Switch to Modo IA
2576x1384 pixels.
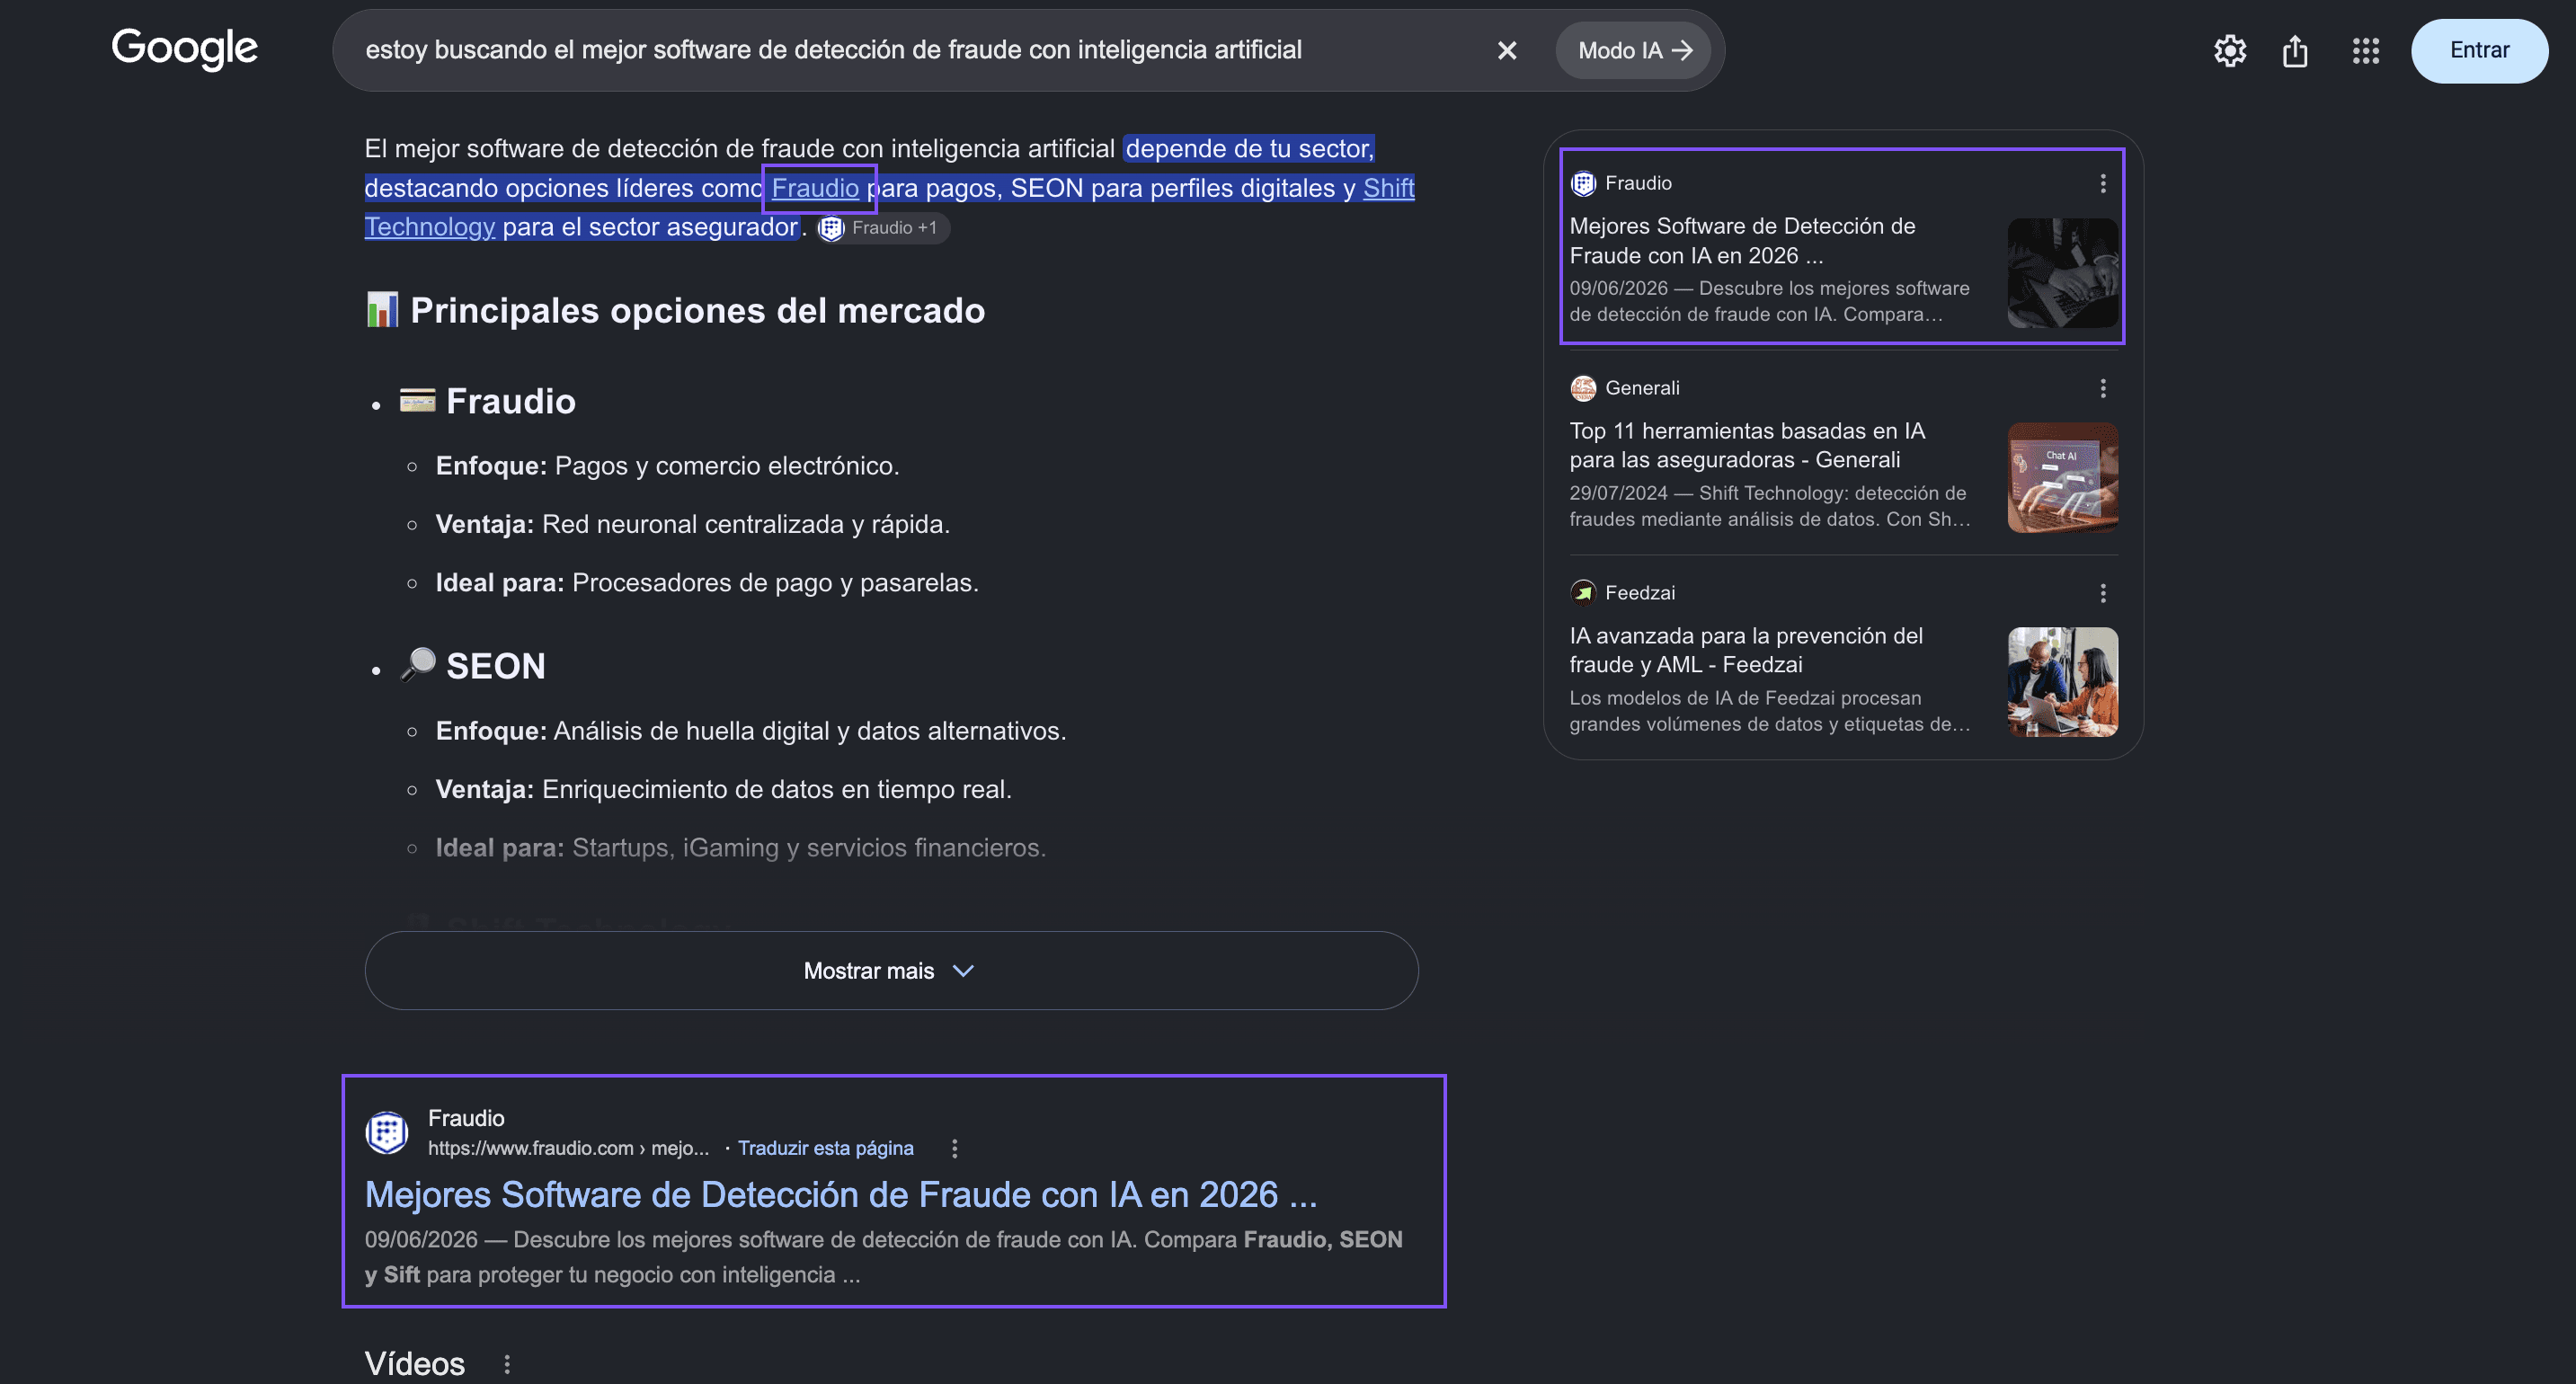(x=1633, y=50)
